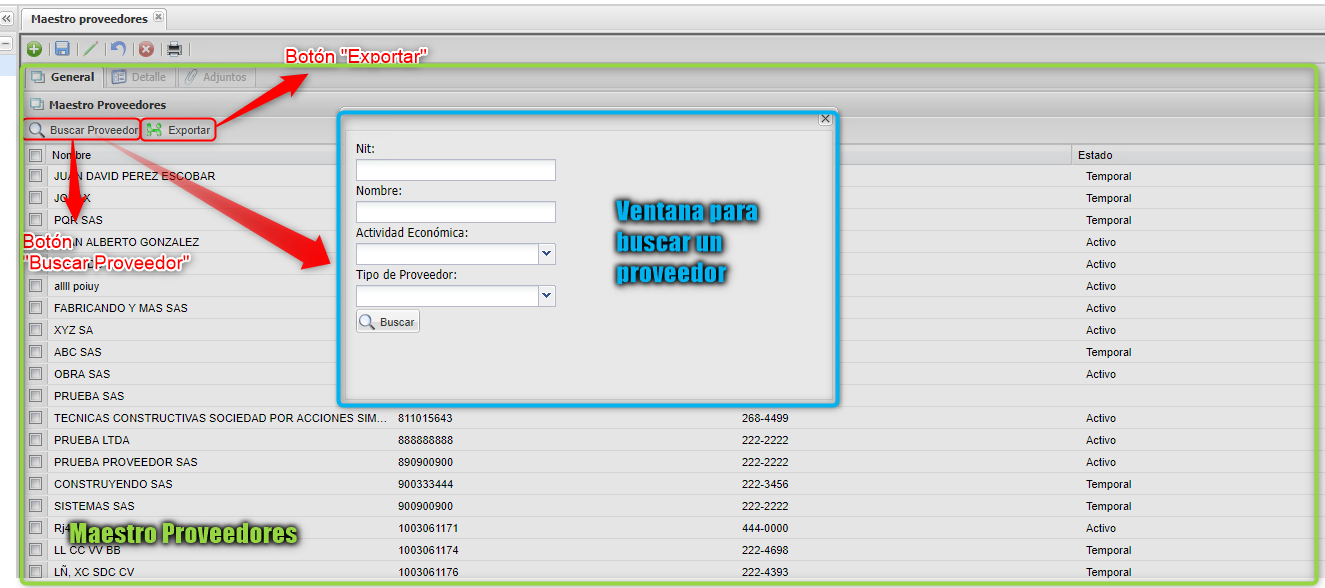Check the FABRICANDO Y MAS SAS row
Image resolution: width=1325 pixels, height=588 pixels.
pos(36,308)
